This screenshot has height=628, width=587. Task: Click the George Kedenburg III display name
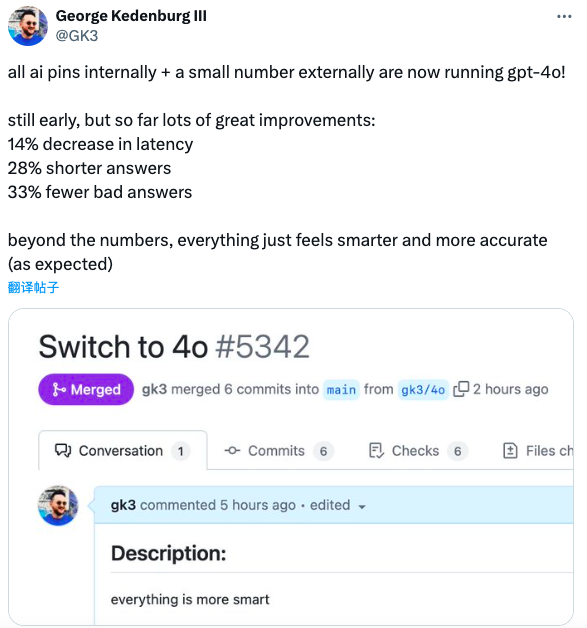(131, 16)
